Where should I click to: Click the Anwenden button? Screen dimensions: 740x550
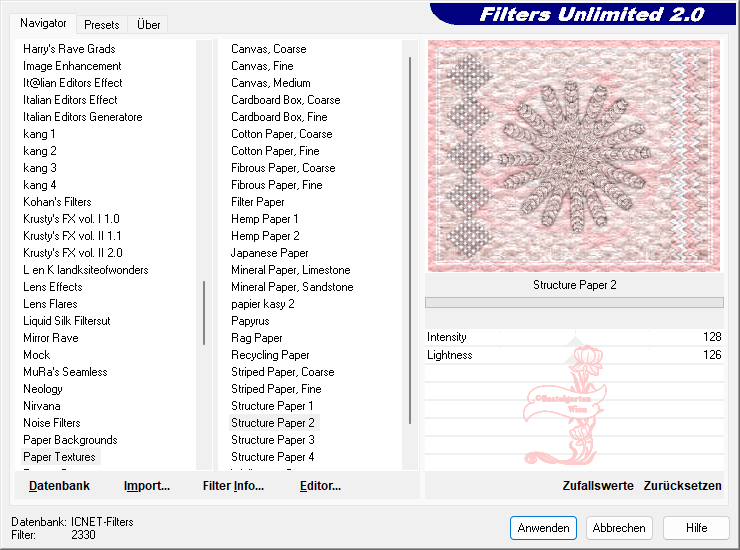[x=543, y=528]
